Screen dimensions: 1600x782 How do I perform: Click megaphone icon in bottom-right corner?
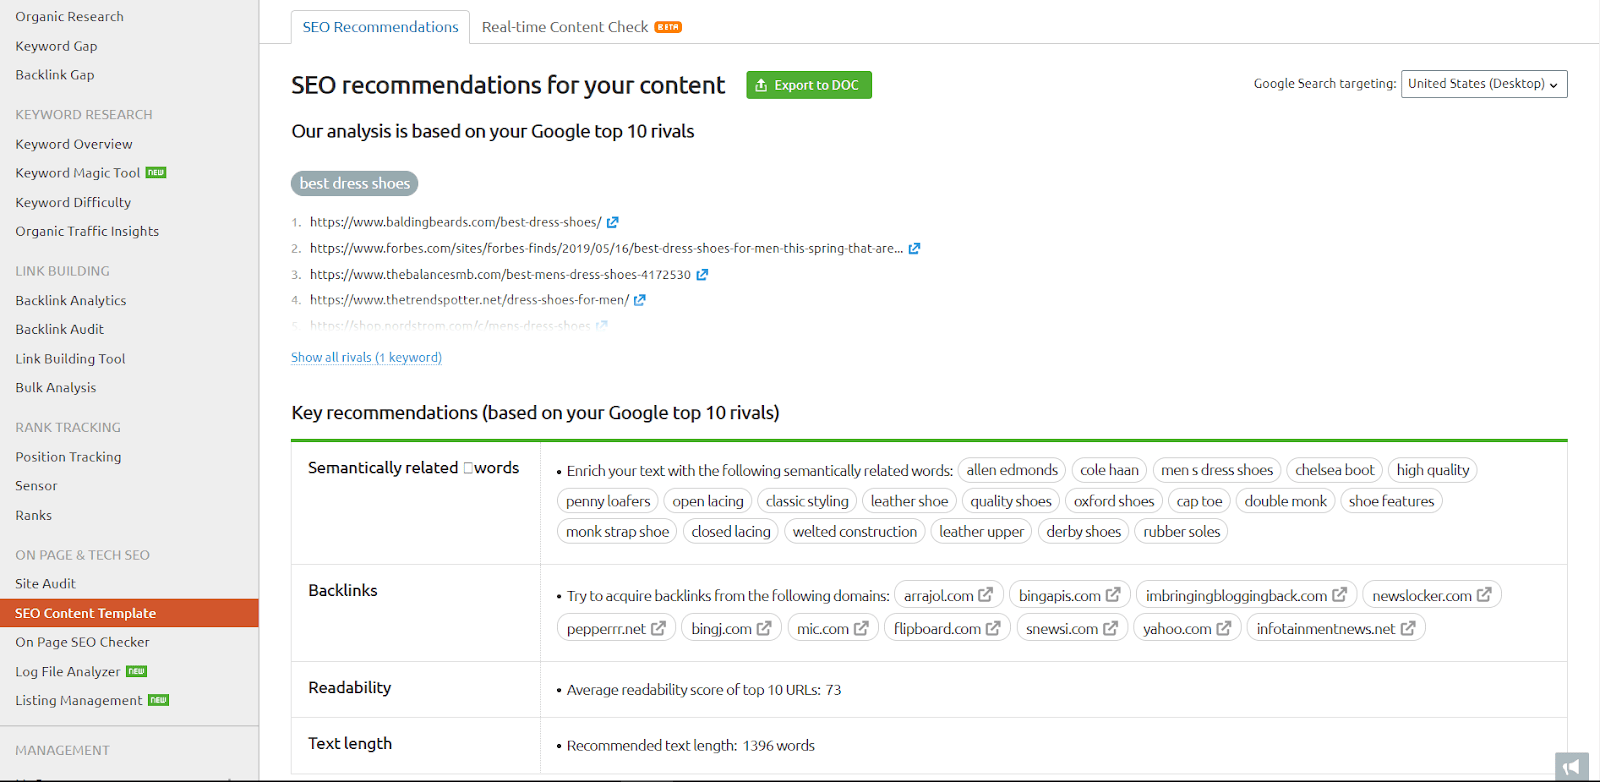(x=1571, y=766)
